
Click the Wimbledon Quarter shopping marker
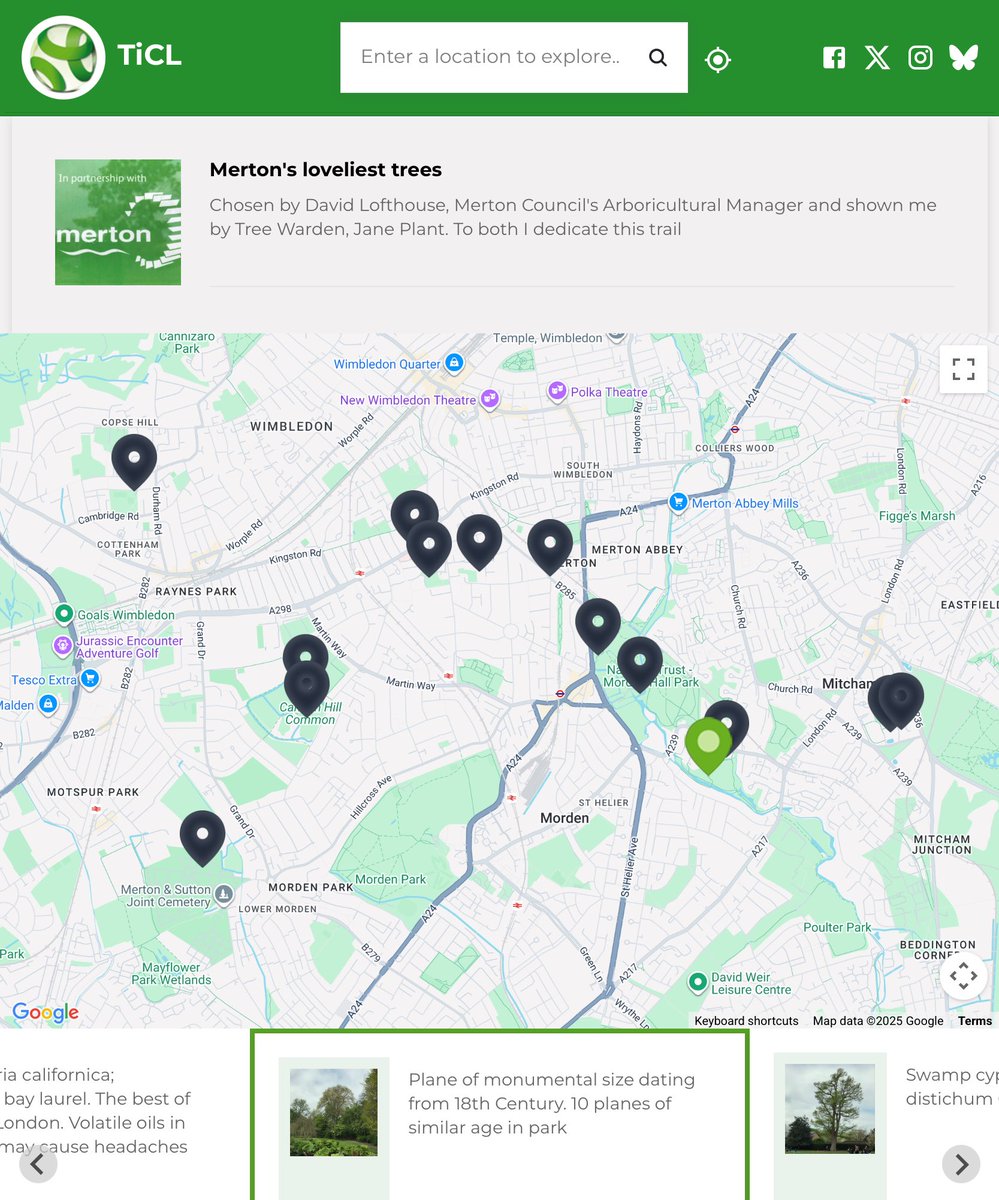point(454,363)
